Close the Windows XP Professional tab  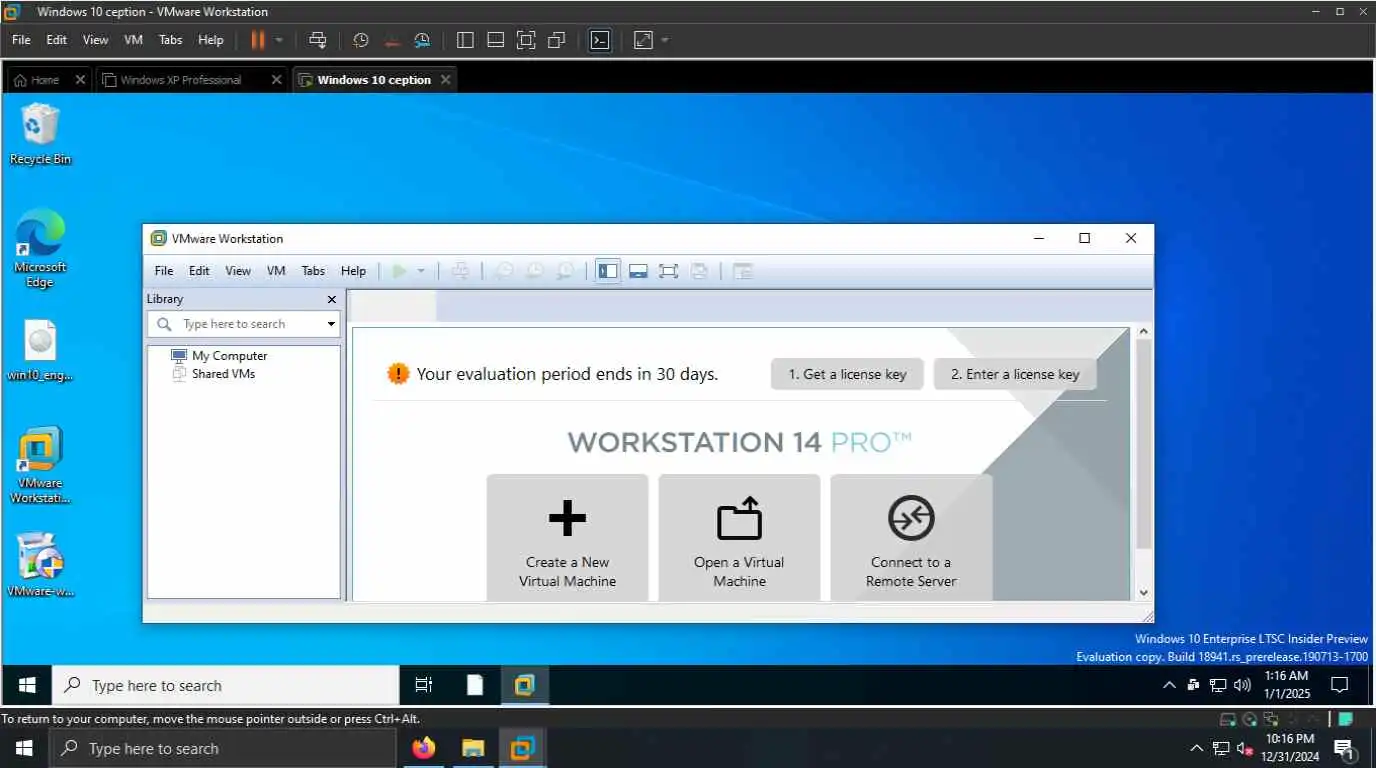coord(277,80)
